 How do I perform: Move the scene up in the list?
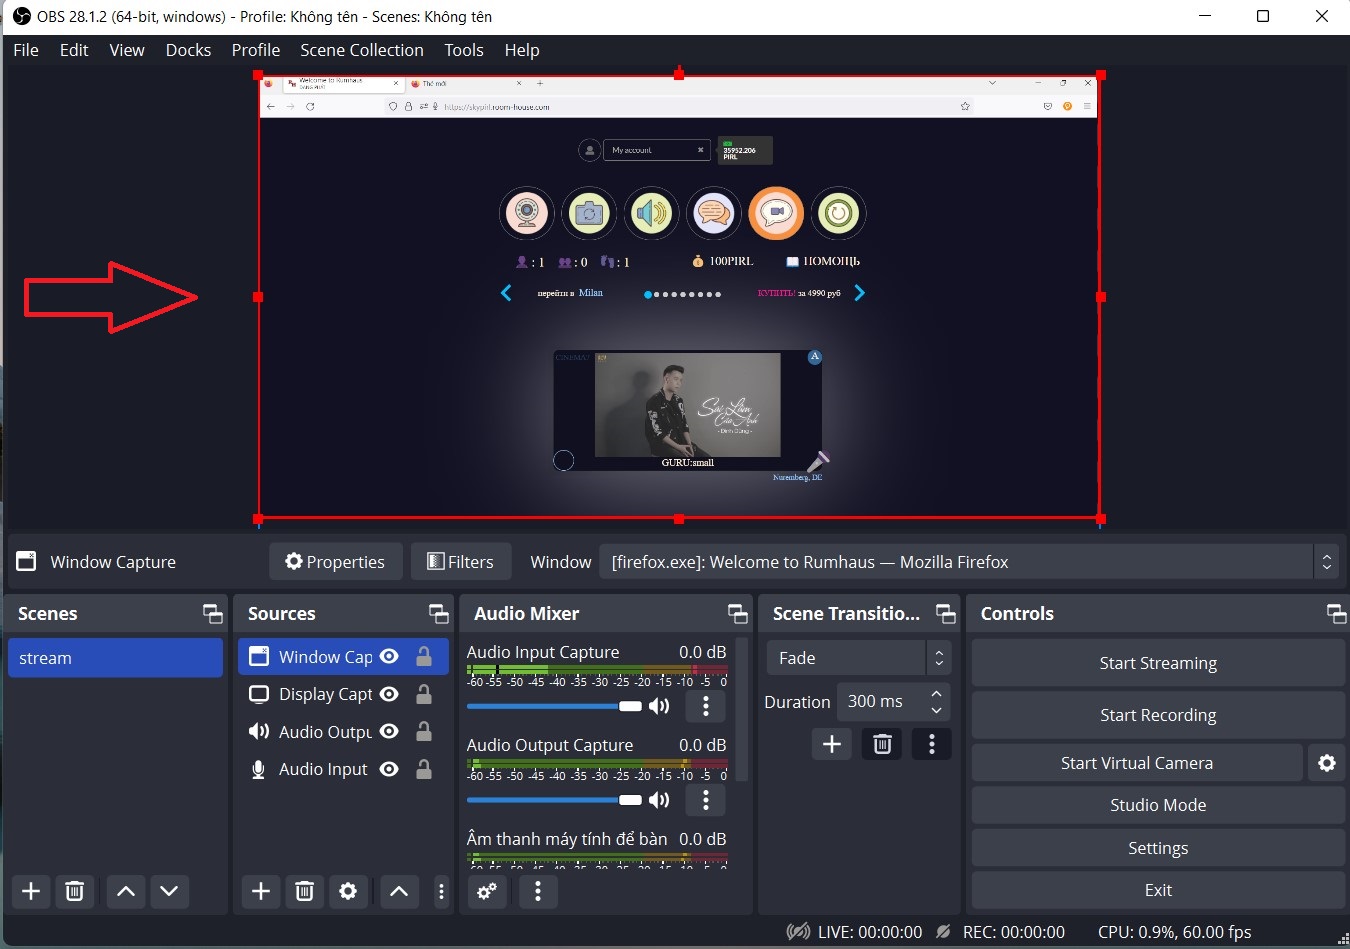126,891
